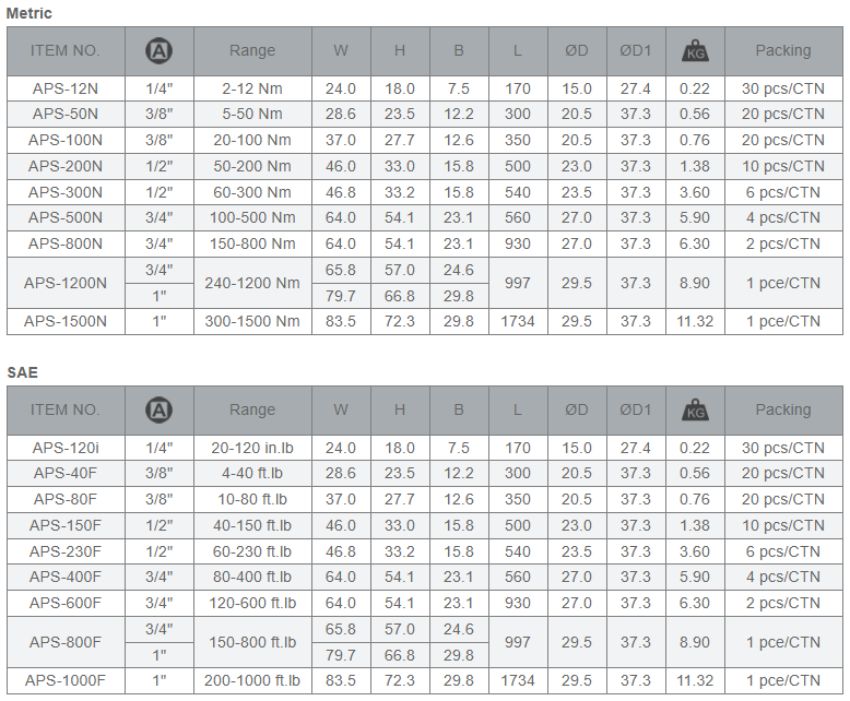Click the Range header in the Metric table
This screenshot has width=850, height=701.
(x=251, y=50)
